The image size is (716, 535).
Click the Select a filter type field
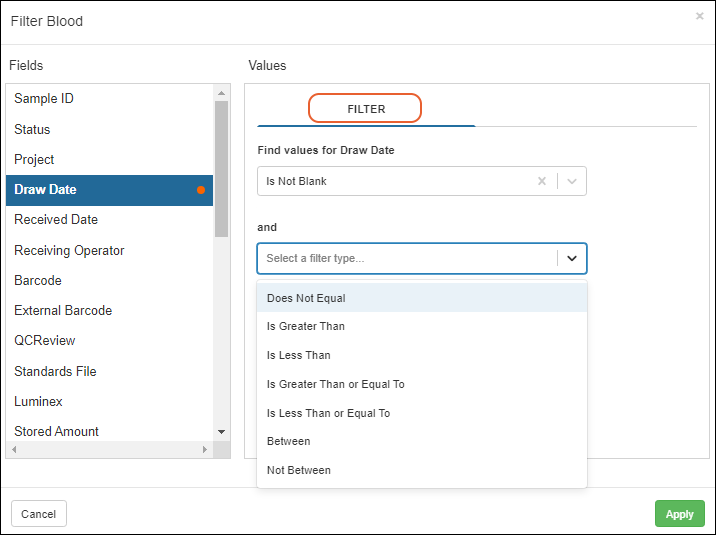[405, 258]
